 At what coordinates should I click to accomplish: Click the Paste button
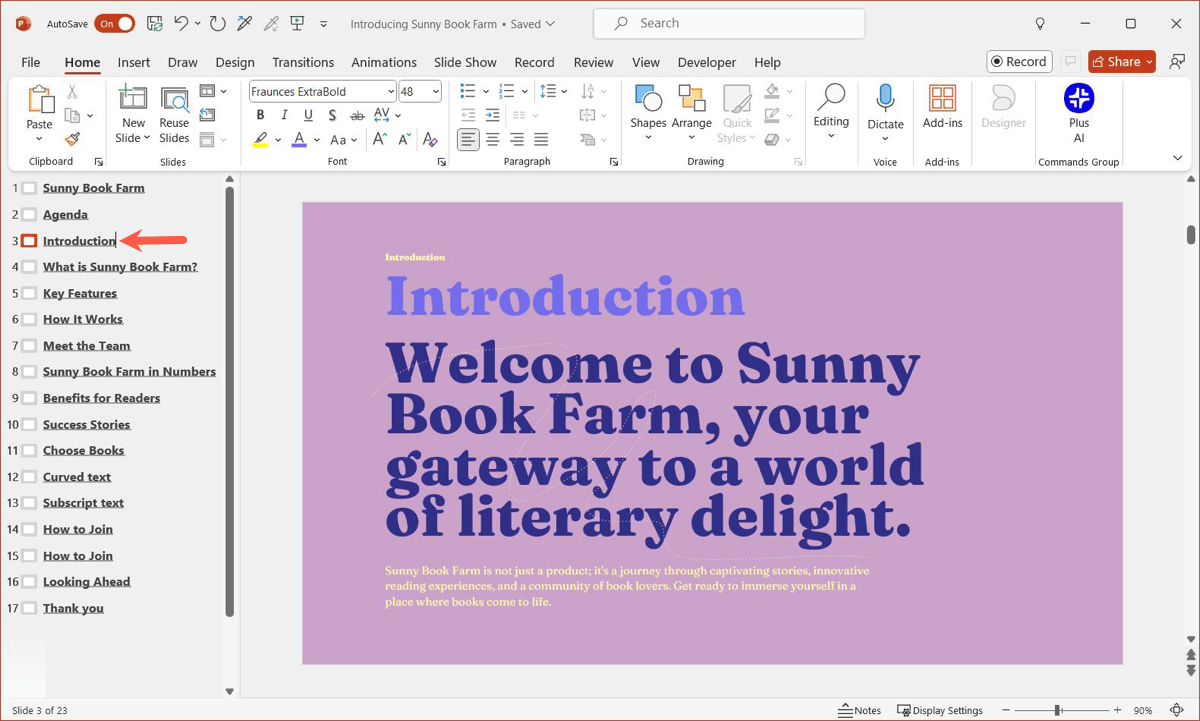point(39,114)
